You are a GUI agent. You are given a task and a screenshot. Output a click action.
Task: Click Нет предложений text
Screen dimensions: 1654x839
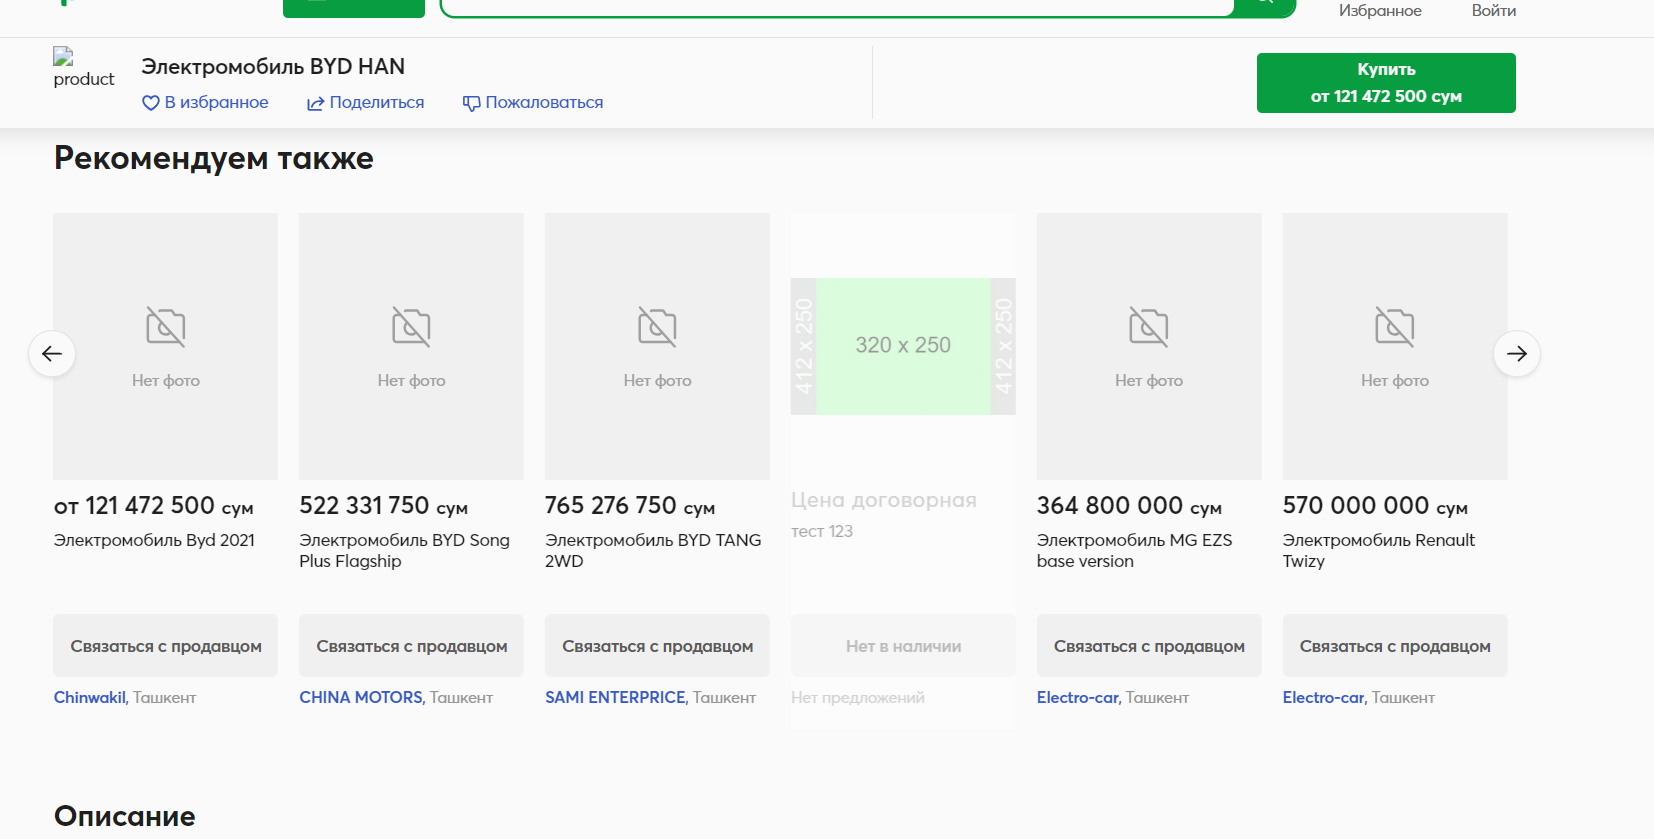coord(858,698)
